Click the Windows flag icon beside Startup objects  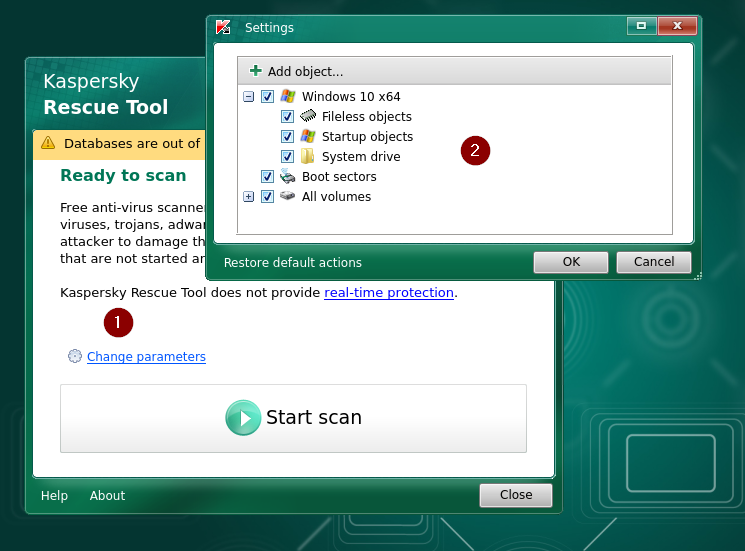(x=308, y=136)
